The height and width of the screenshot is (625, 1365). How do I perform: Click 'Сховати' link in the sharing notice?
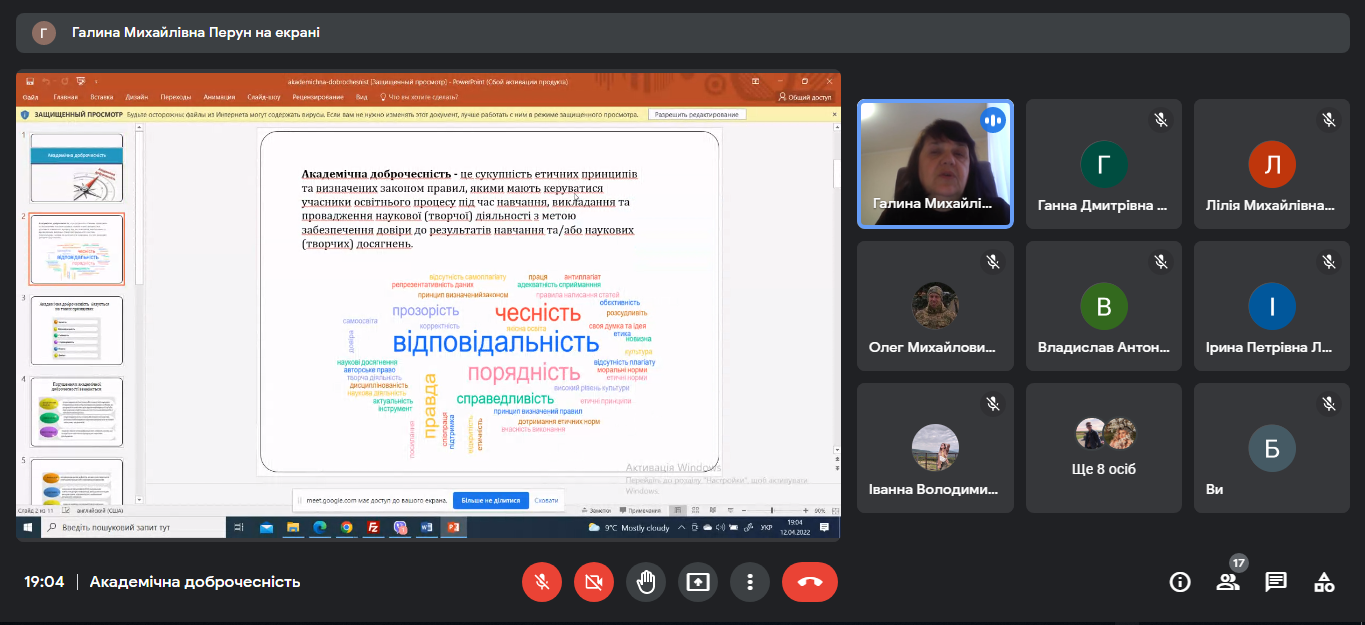(546, 500)
